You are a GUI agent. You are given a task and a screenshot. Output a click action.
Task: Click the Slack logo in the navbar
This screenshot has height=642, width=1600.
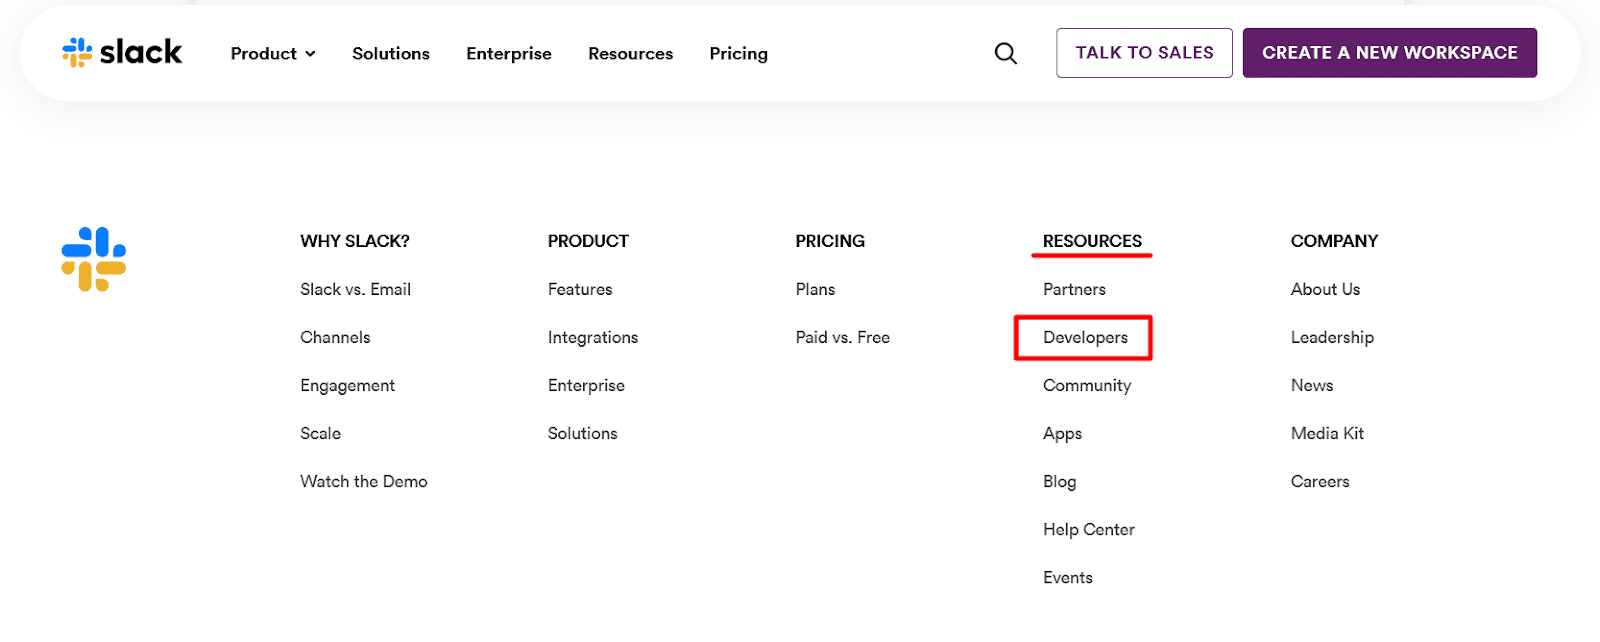[122, 52]
